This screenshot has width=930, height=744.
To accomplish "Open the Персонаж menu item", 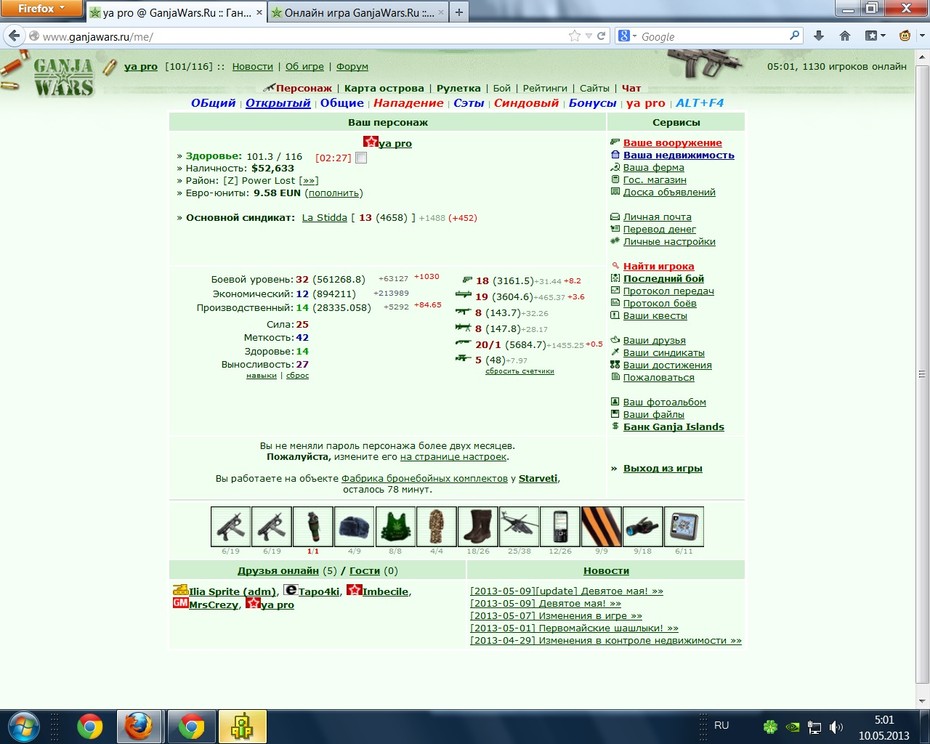I will point(304,88).
